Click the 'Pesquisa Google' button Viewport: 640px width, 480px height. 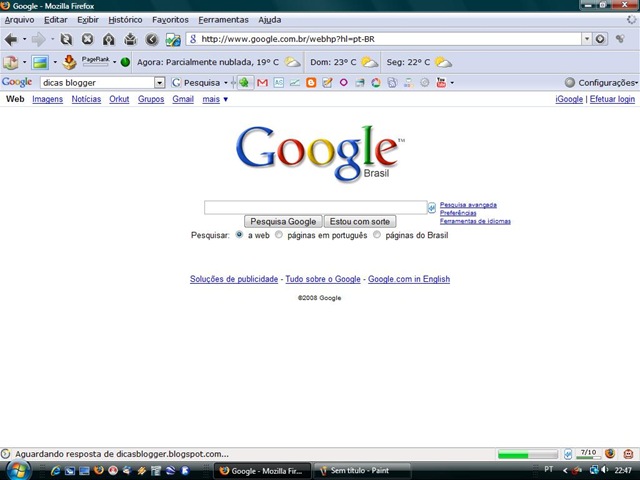[x=282, y=221]
